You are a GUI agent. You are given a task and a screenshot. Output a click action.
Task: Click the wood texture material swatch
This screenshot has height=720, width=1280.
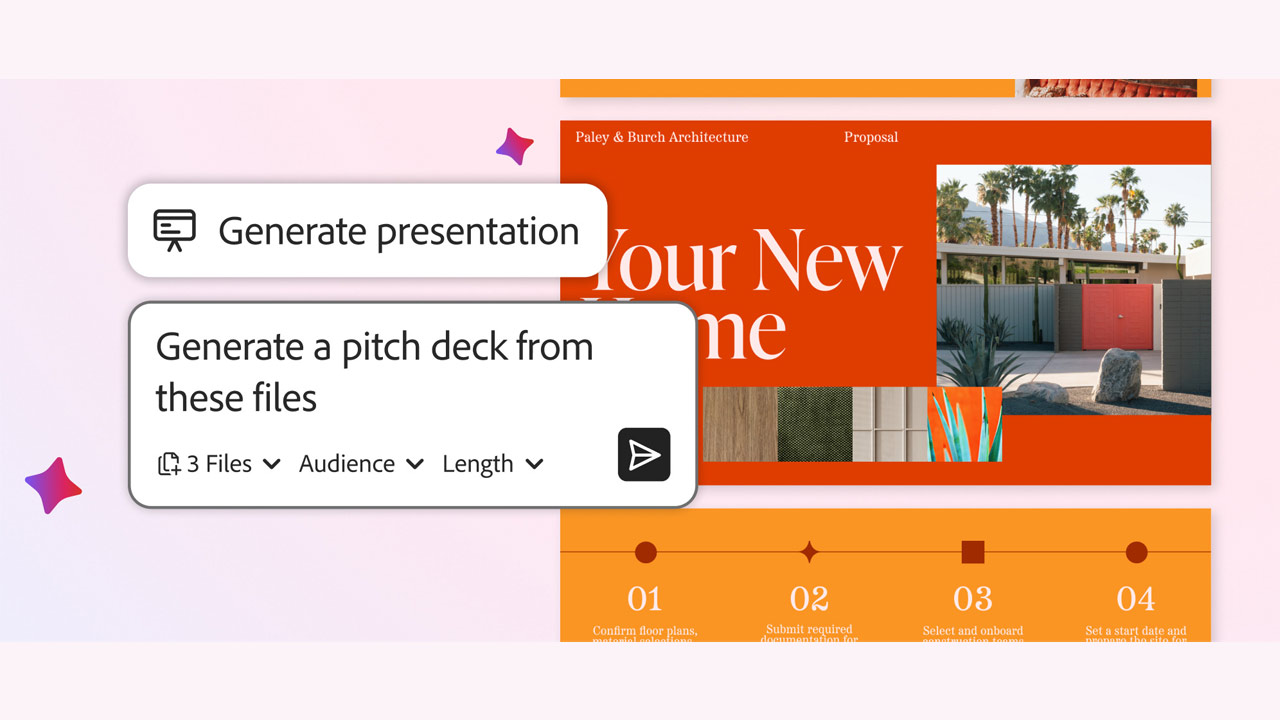click(739, 424)
